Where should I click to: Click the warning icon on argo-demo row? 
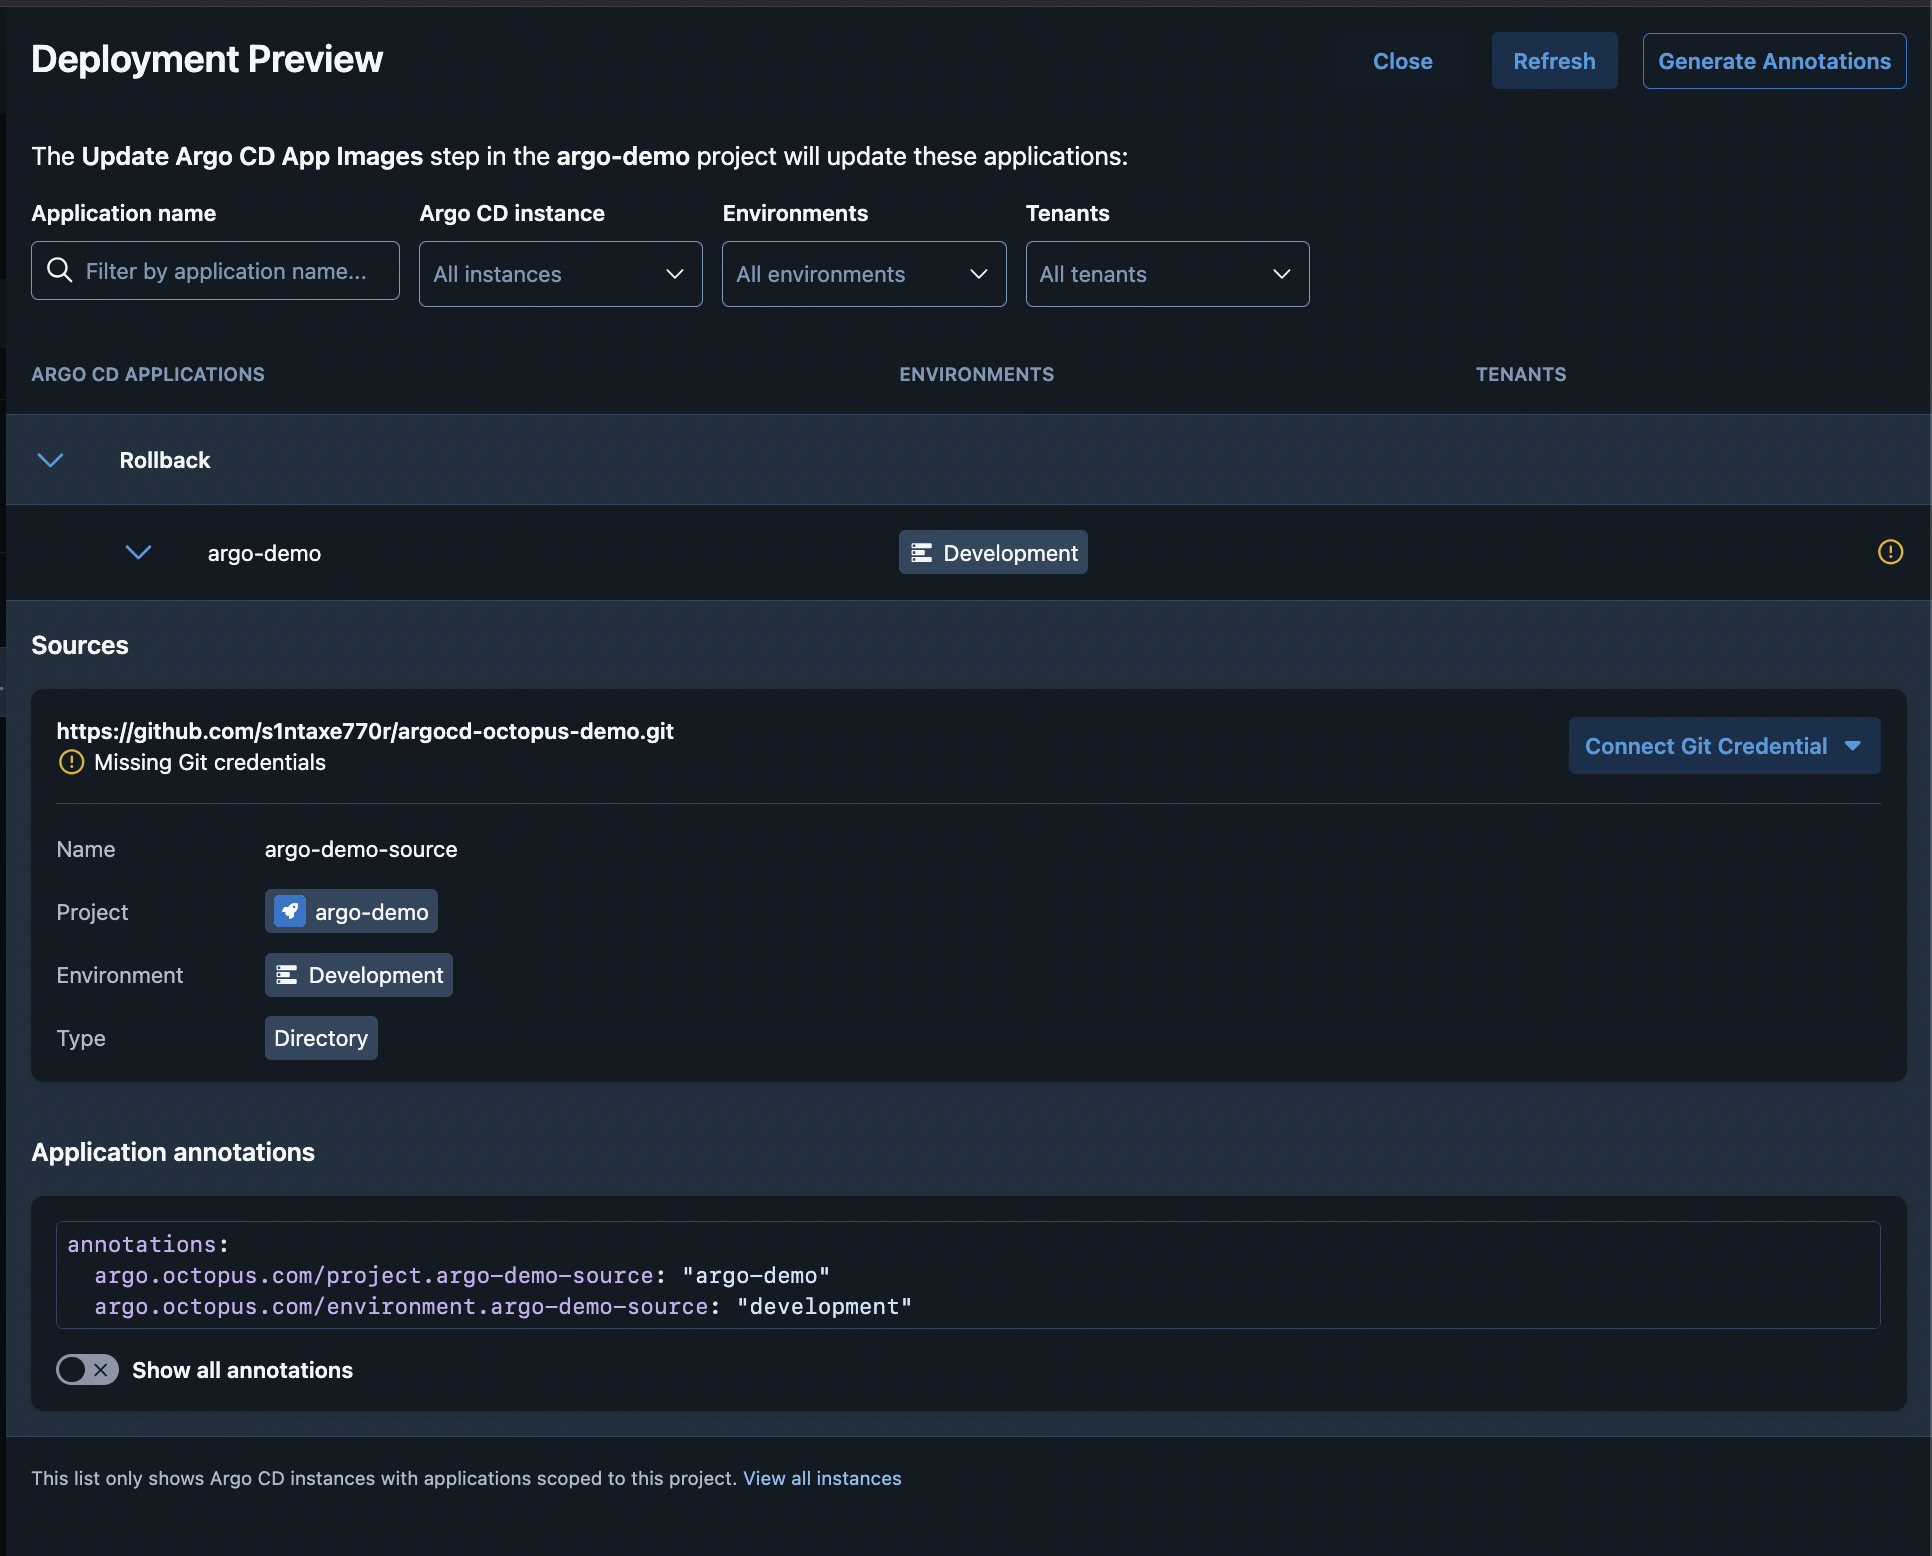coord(1890,552)
